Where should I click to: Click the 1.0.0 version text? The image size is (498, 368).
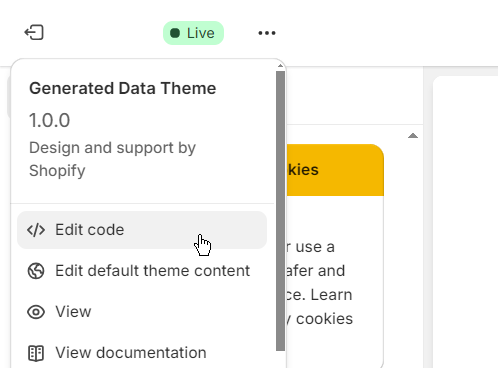click(50, 120)
